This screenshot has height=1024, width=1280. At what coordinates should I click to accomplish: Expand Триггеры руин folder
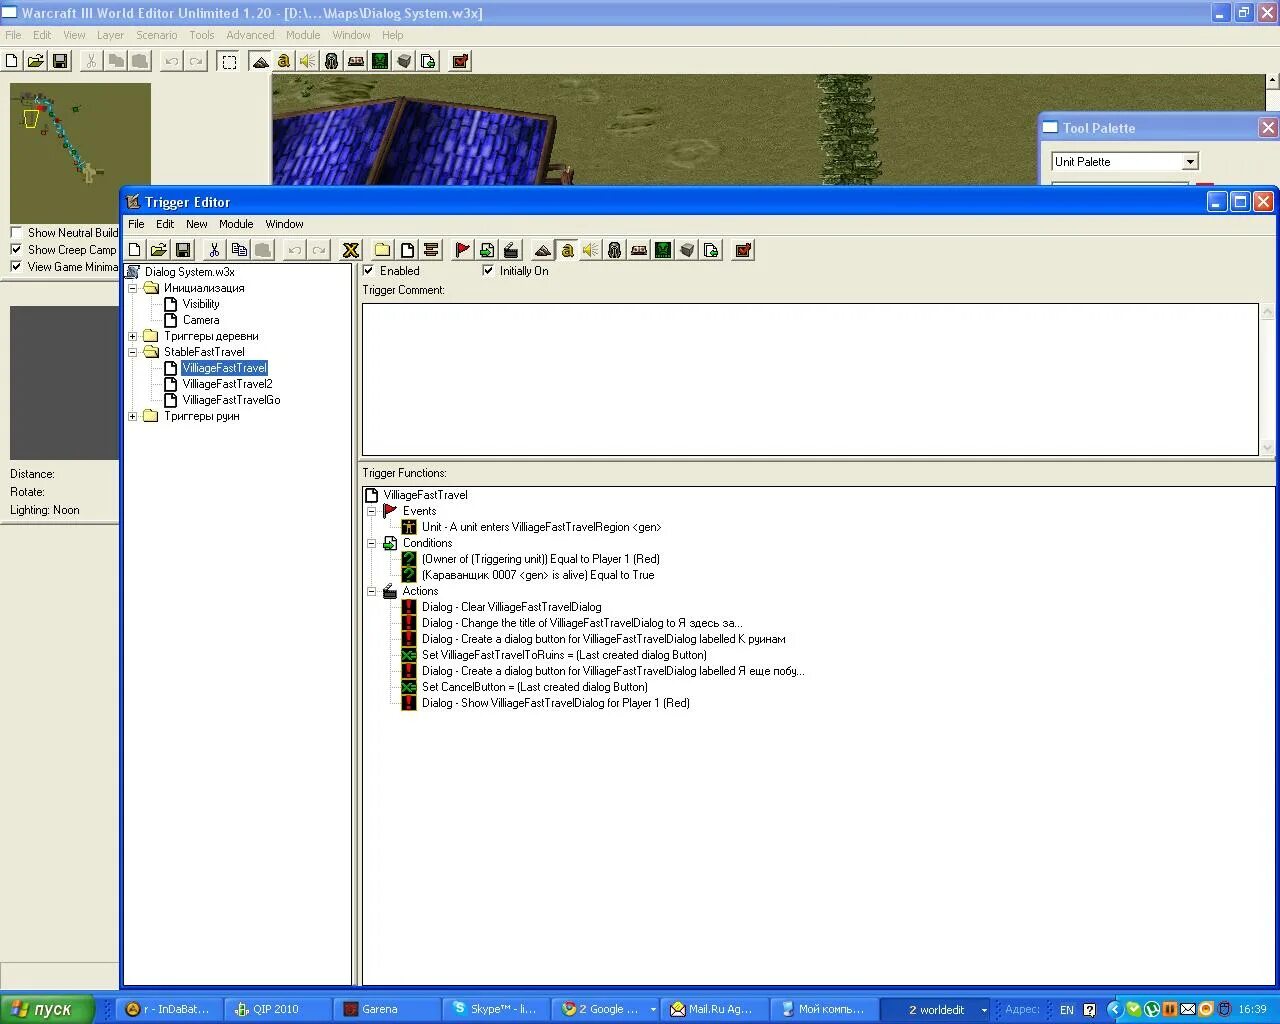click(x=132, y=416)
